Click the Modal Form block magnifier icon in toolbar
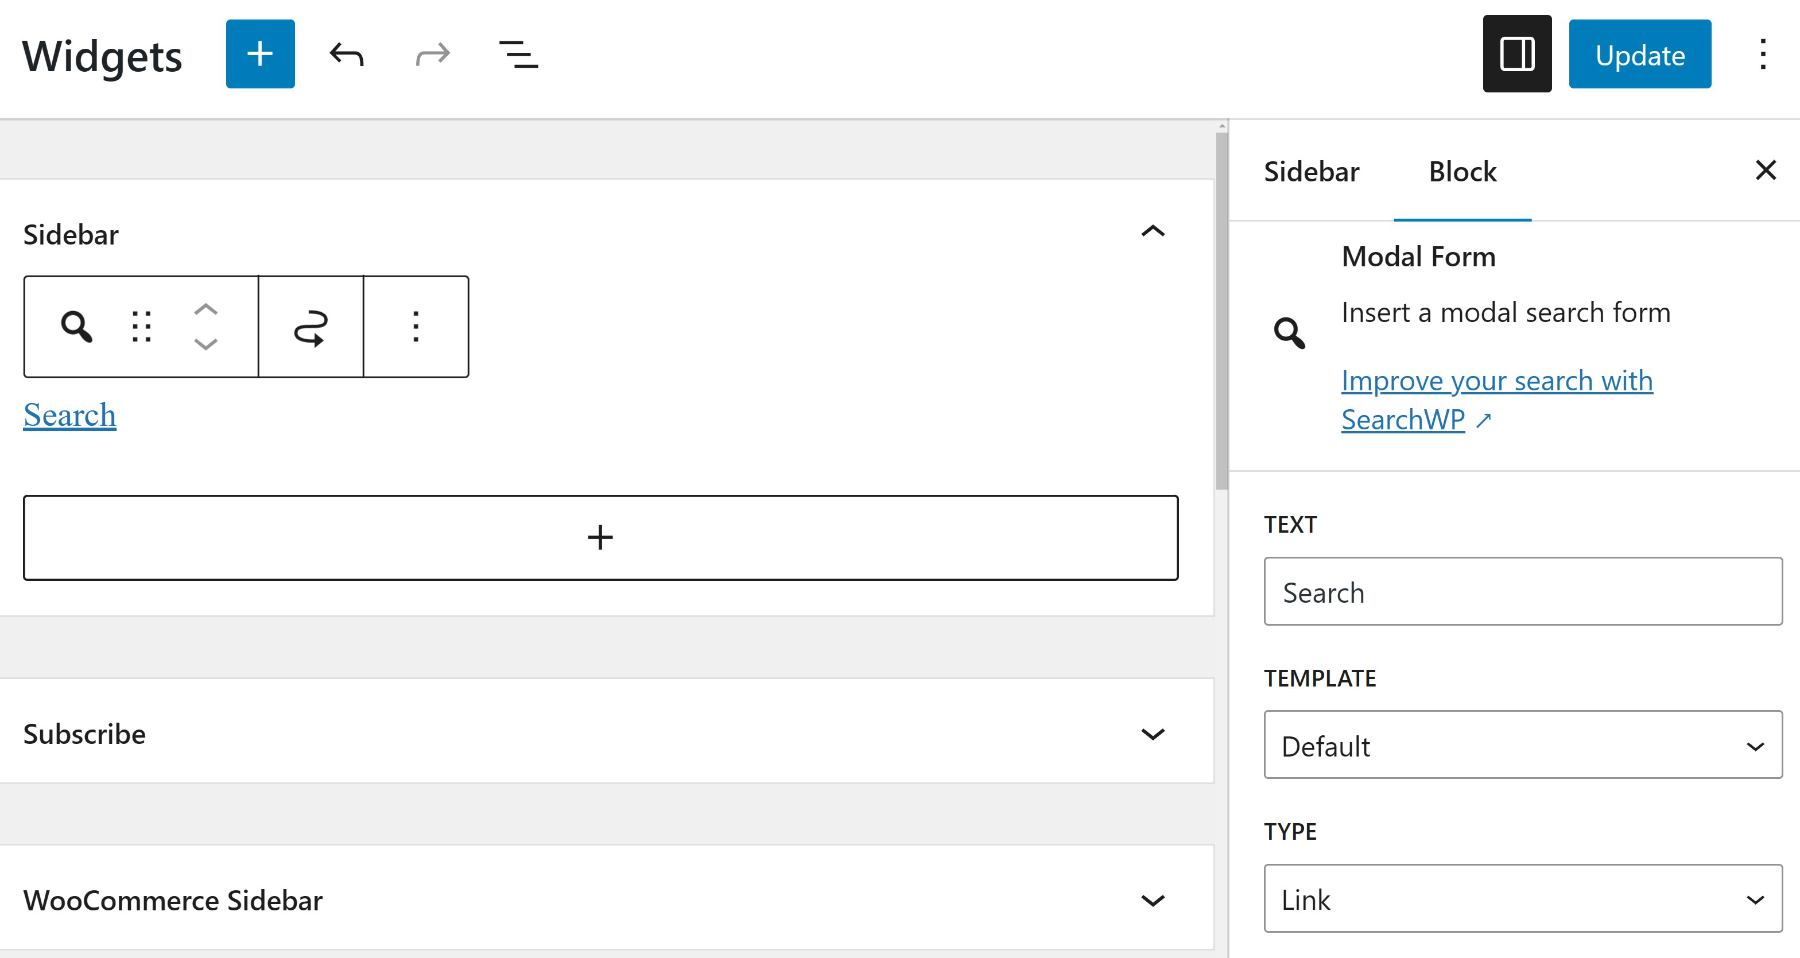The height and width of the screenshot is (958, 1800). click(x=76, y=327)
